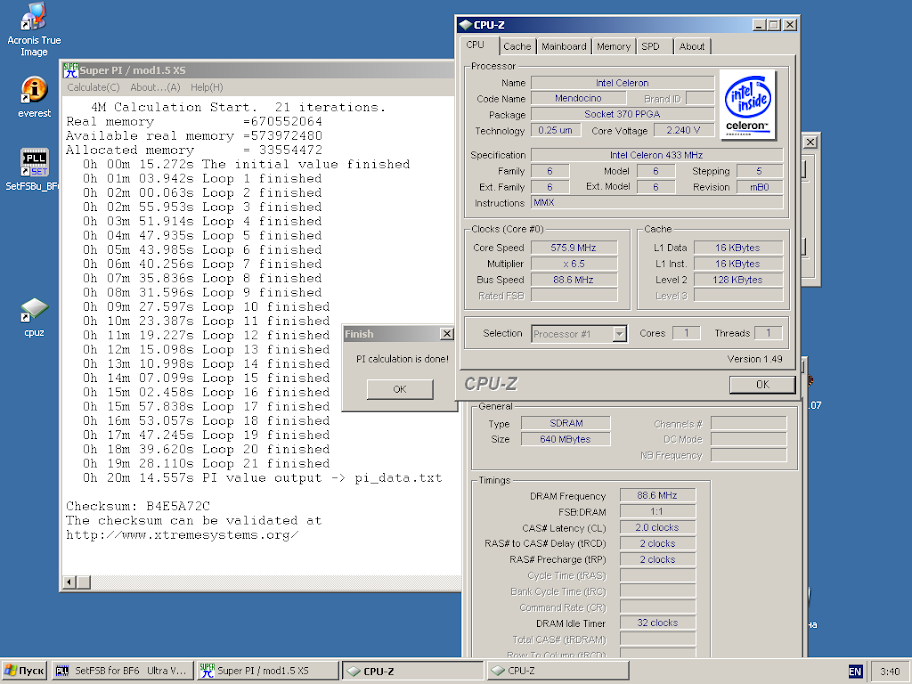The height and width of the screenshot is (684, 912).
Task: Click the Intel Inside Celeron logo
Action: [x=748, y=105]
